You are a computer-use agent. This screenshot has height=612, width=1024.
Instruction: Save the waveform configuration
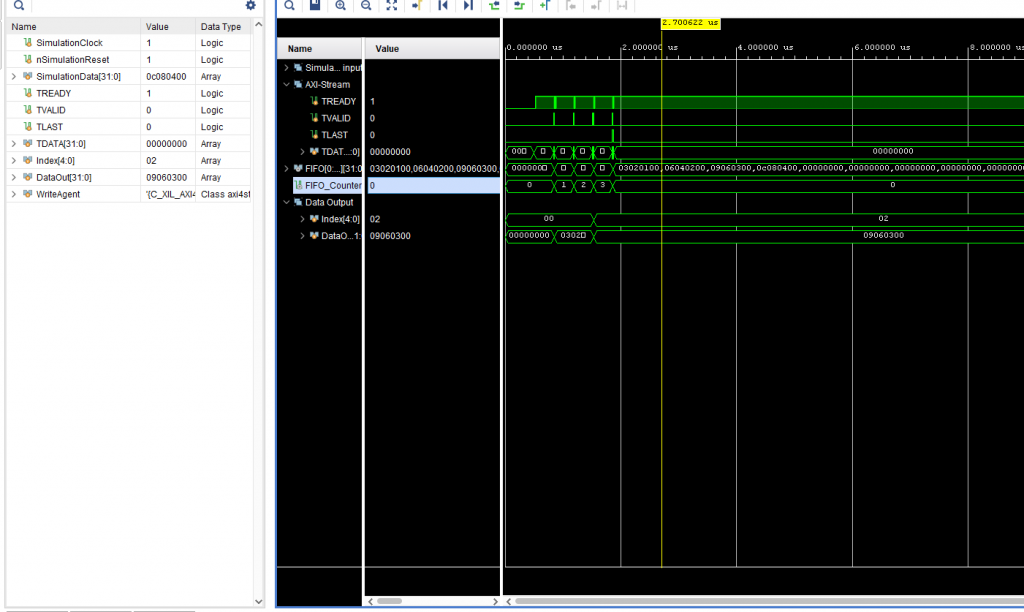[314, 6]
